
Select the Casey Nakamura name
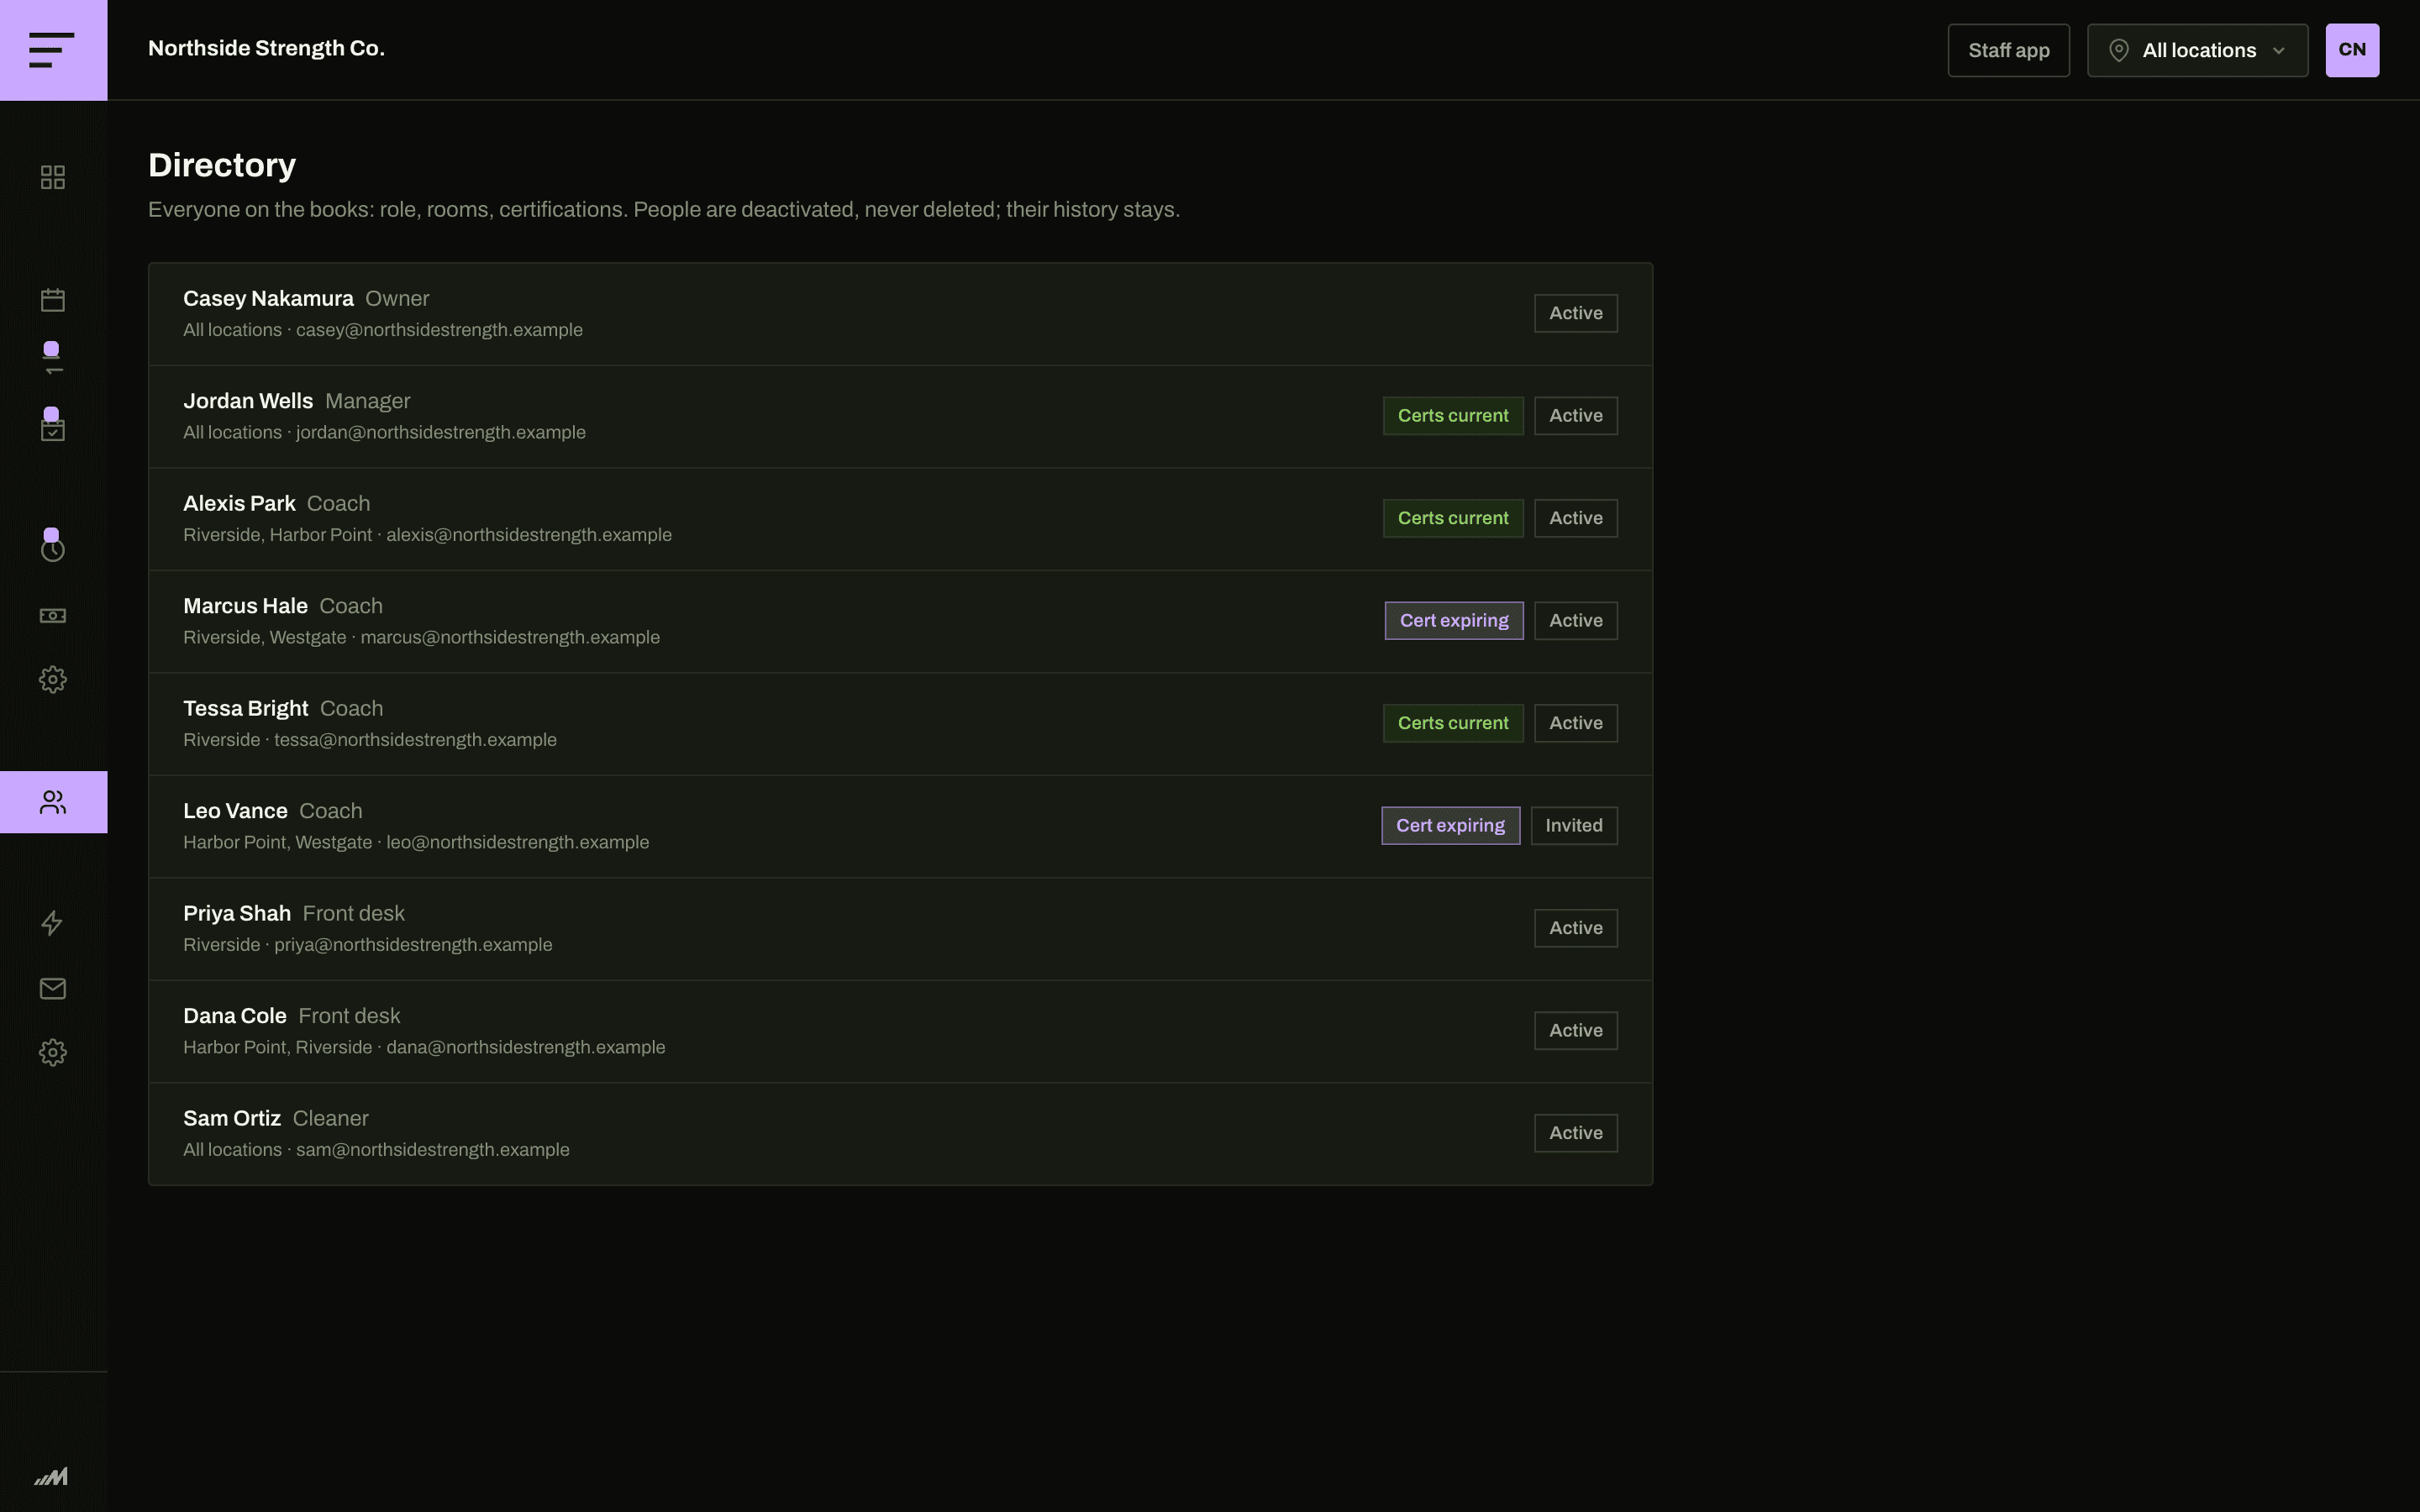(x=268, y=299)
